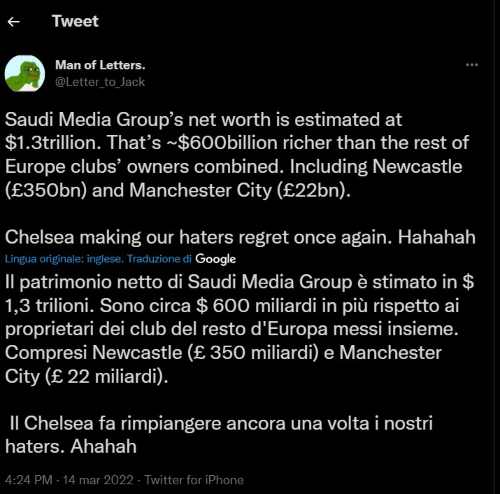Open the Twitter for iPhone source link
The height and width of the screenshot is (494, 500).
point(194,480)
